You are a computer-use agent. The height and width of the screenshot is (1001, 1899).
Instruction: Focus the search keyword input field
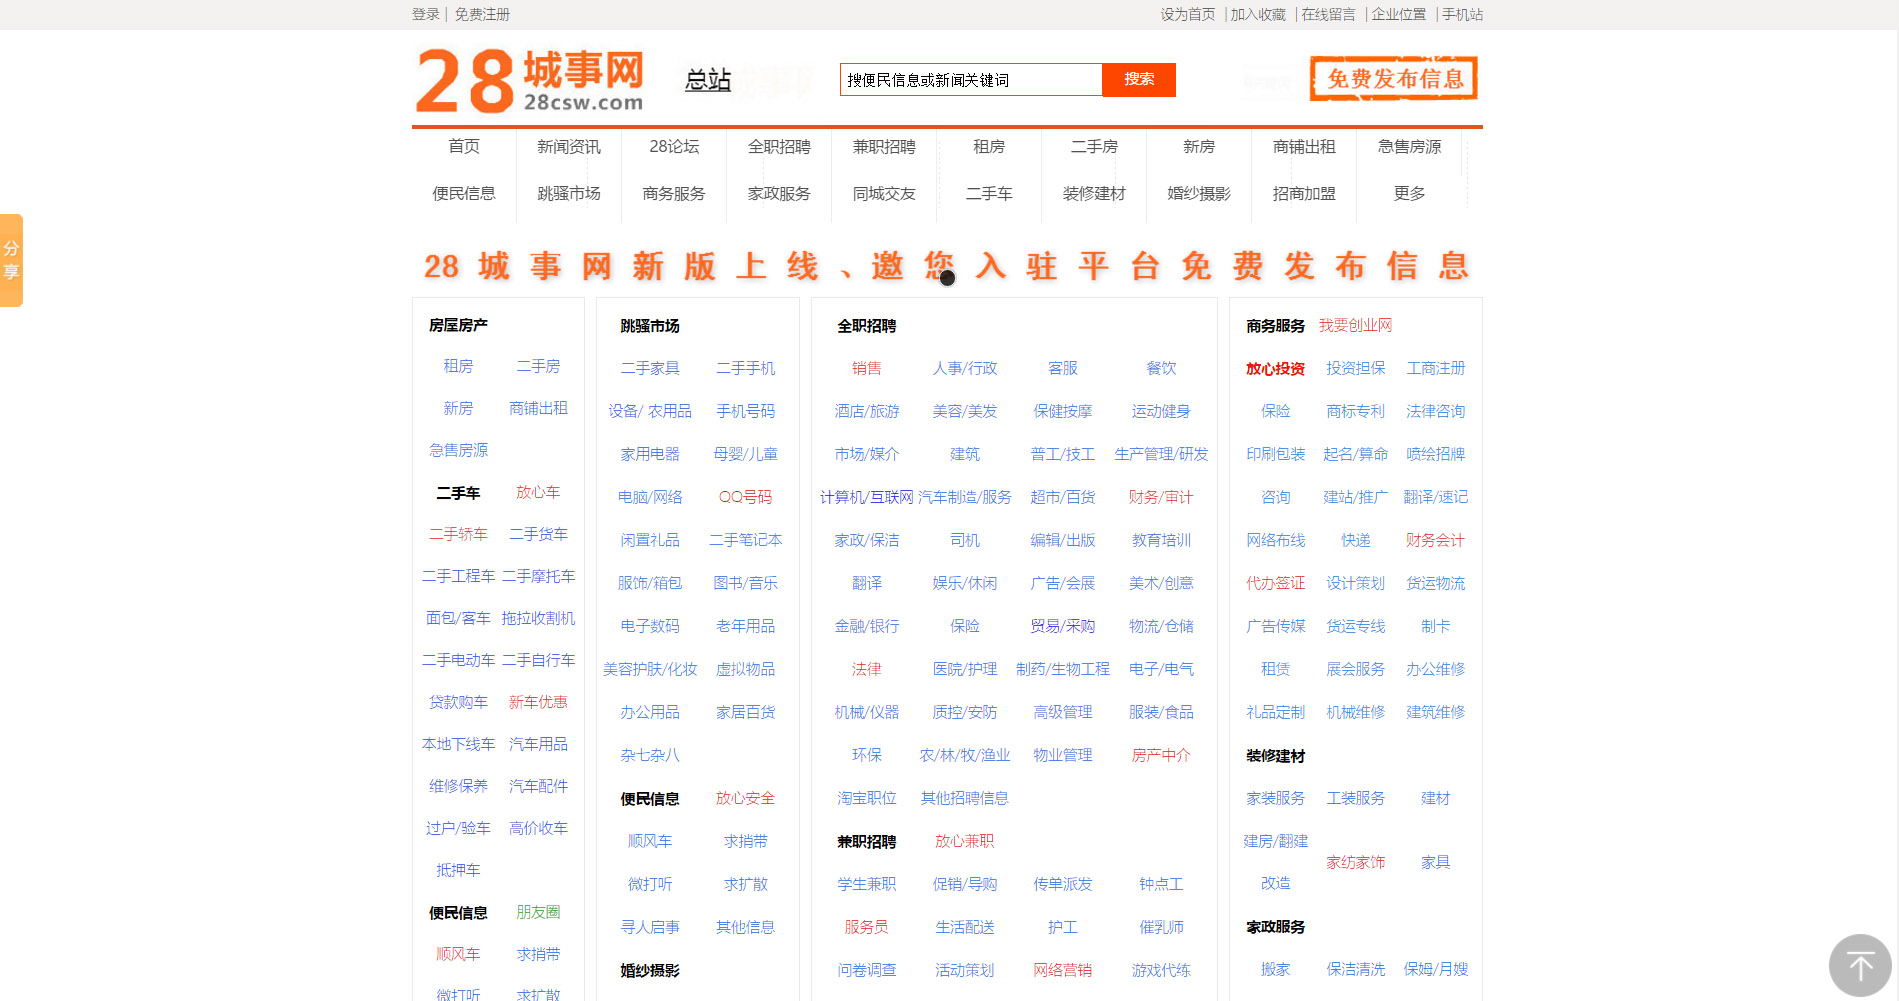click(x=971, y=80)
